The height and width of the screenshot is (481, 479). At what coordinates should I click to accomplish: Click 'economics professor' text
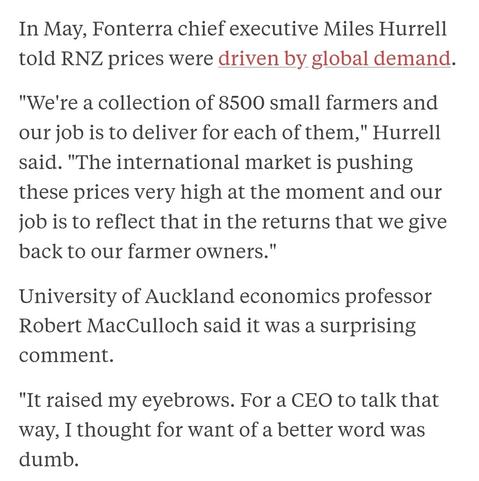pyautogui.click(x=336, y=296)
